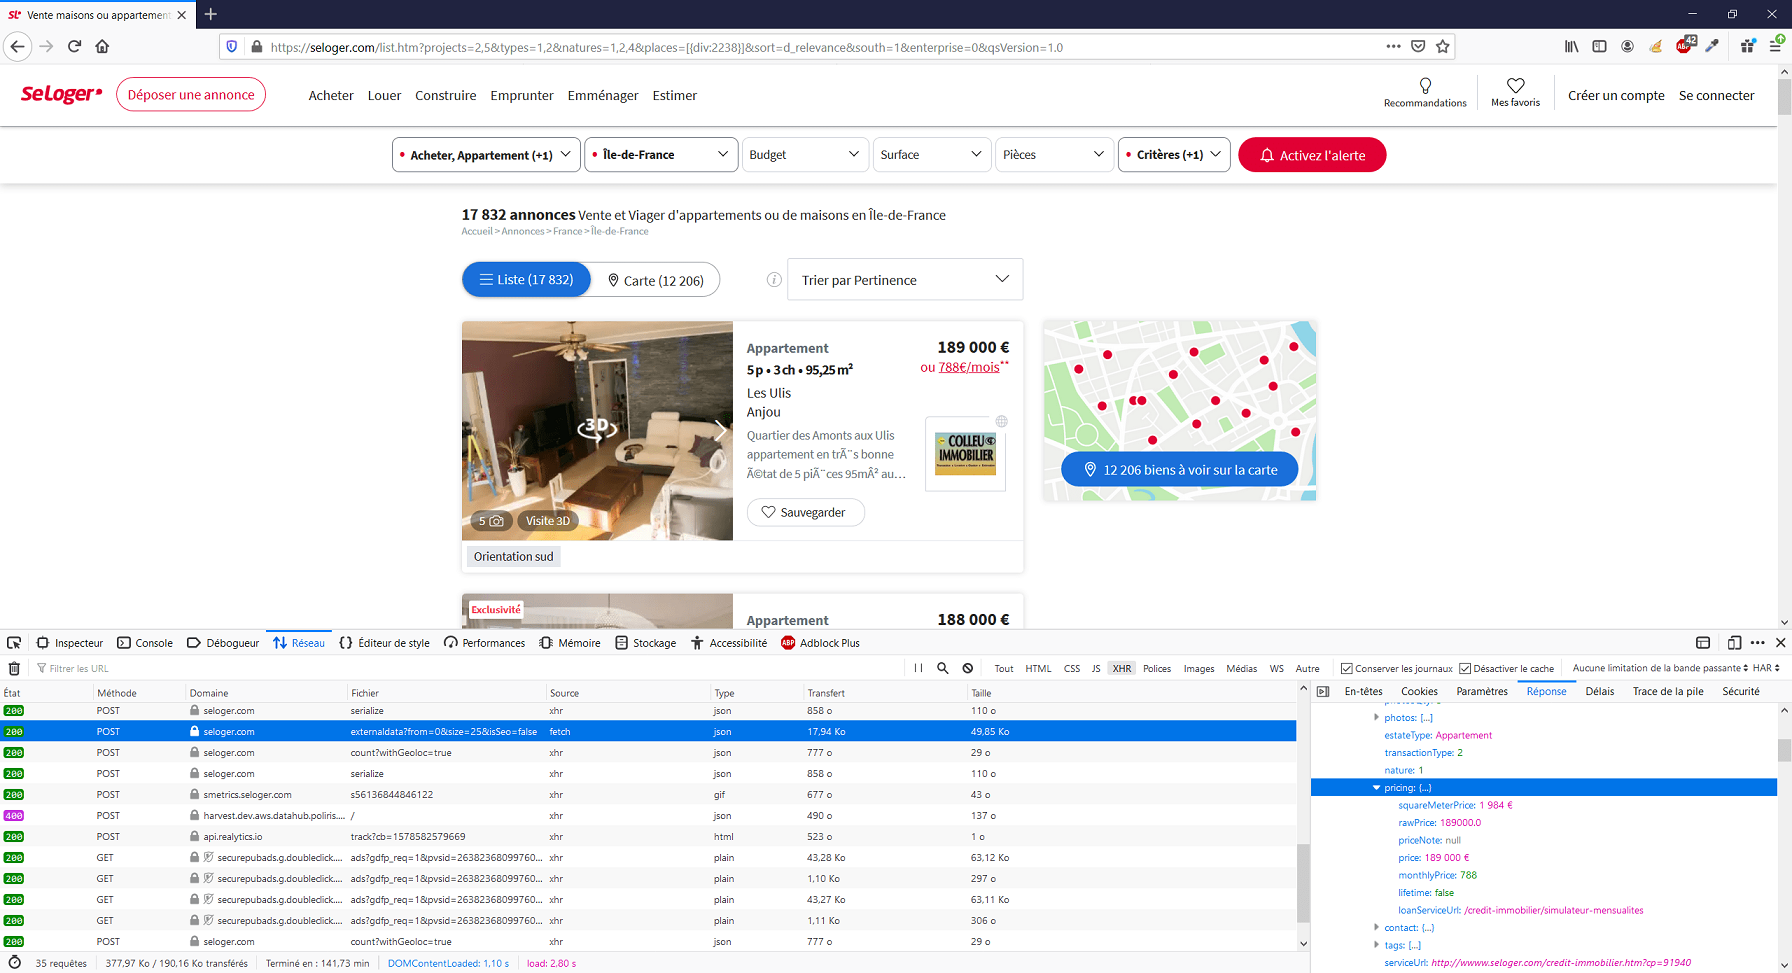Open bandwidth throttling dropdown
Image resolution: width=1792 pixels, height=973 pixels.
[1660, 668]
